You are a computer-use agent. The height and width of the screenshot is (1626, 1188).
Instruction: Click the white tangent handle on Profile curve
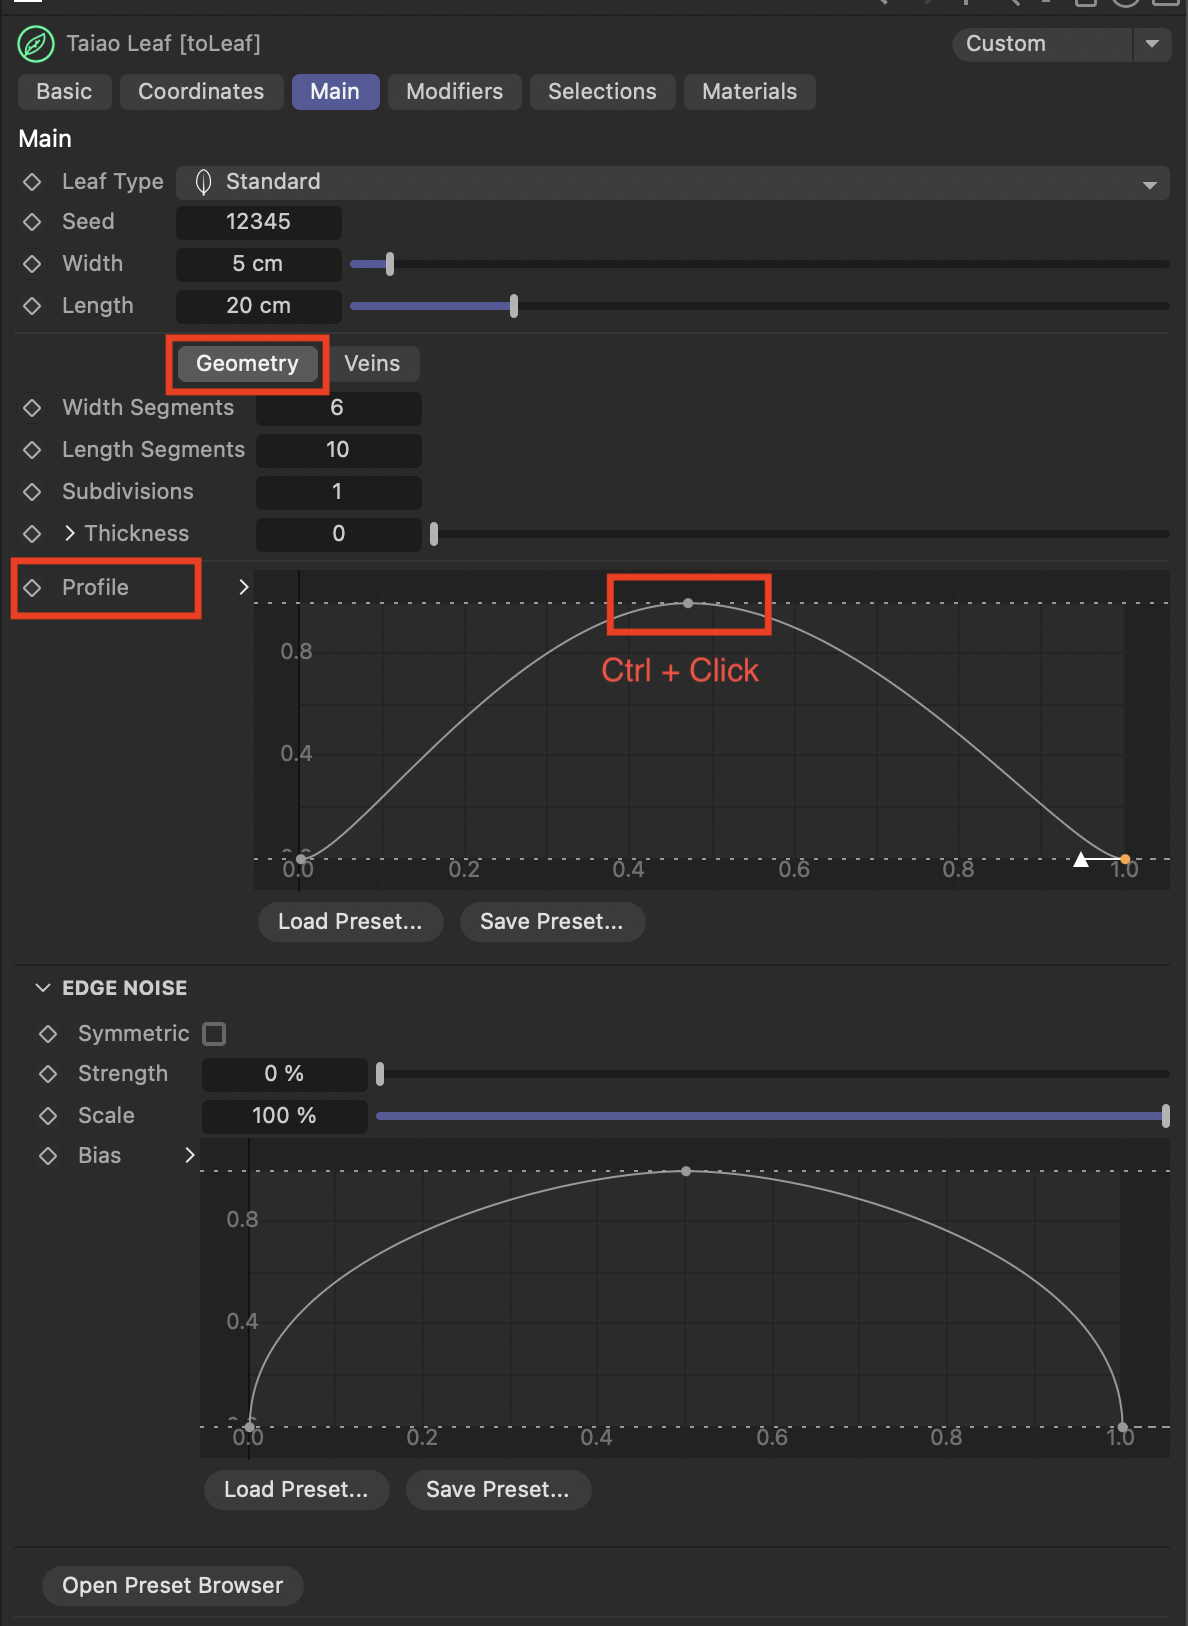coord(1081,859)
